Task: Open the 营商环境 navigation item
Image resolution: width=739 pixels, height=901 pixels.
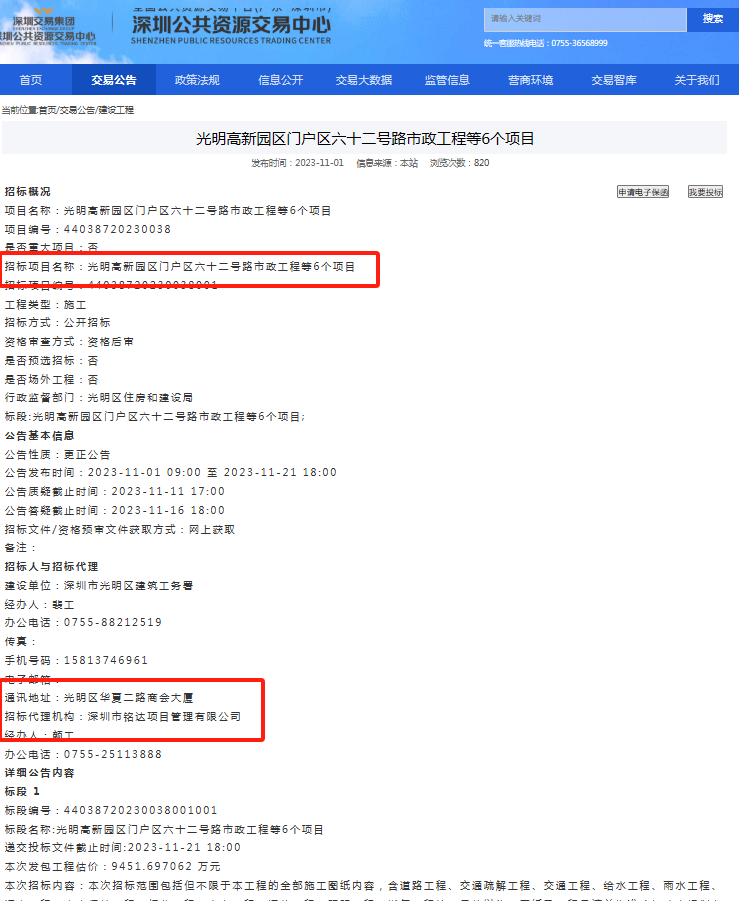Action: pos(530,80)
